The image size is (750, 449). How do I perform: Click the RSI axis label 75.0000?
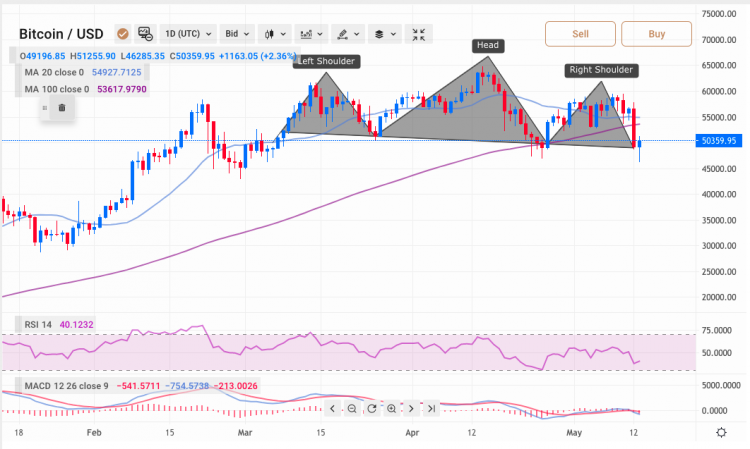tap(717, 330)
